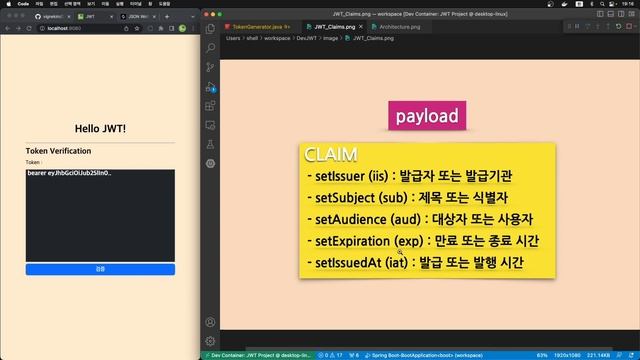
Task: Go forward in the browser
Action: click(x=18, y=28)
